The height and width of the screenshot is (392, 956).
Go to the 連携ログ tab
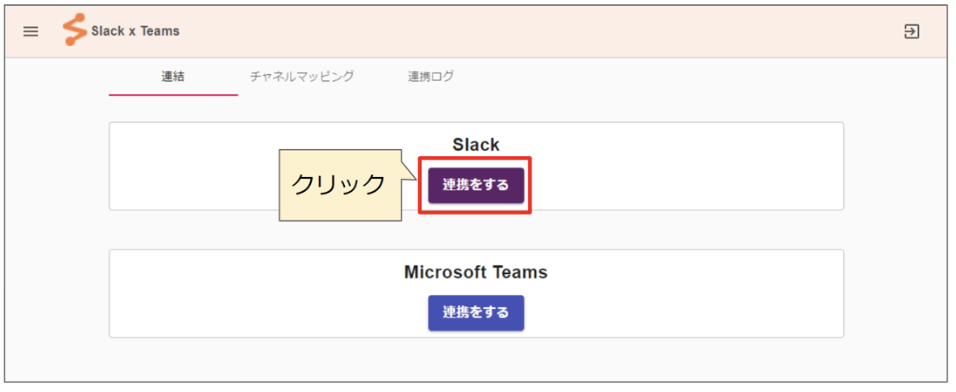click(430, 77)
